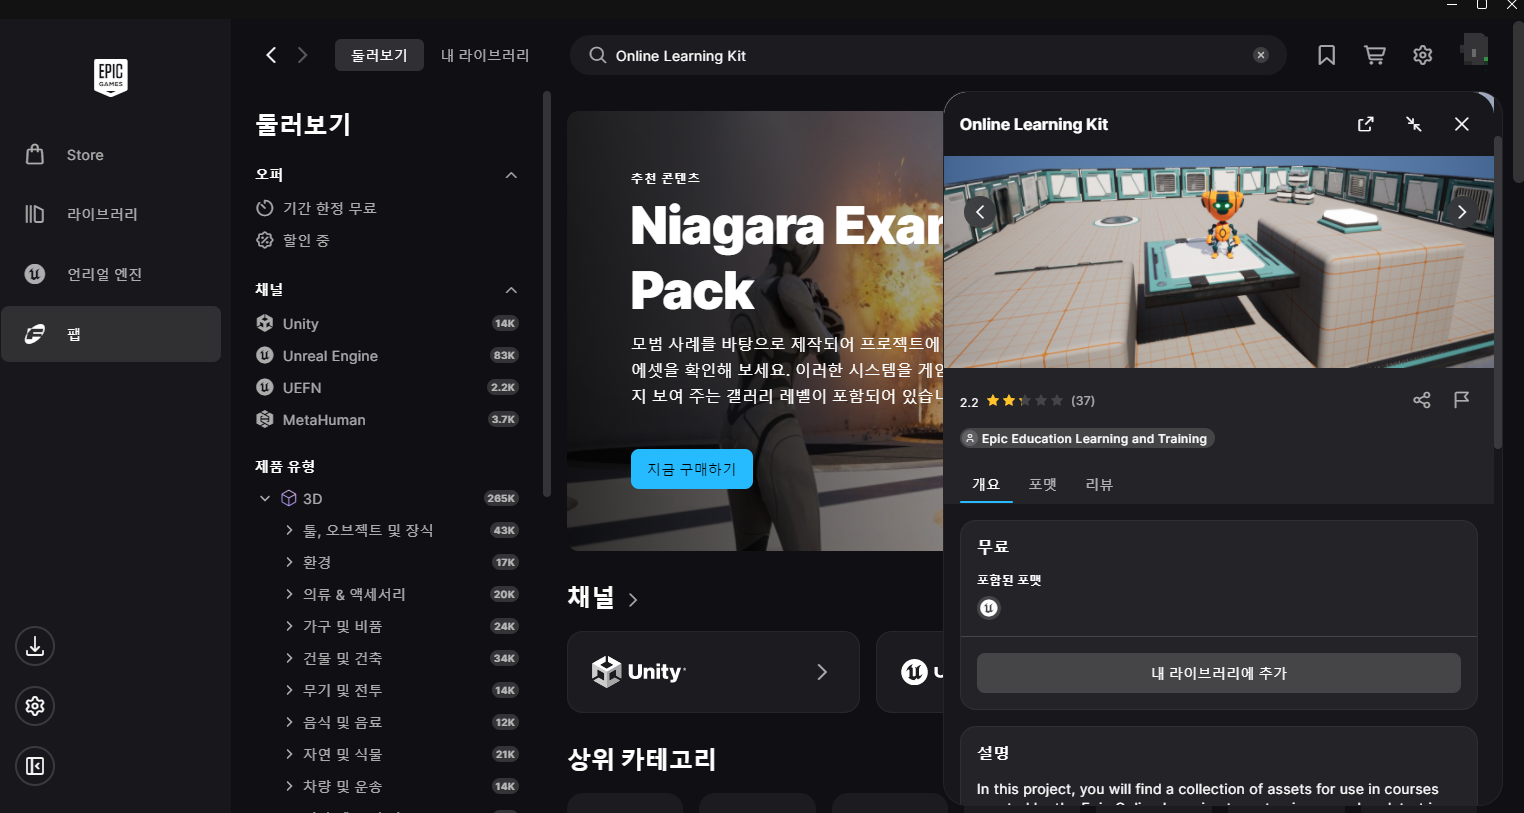This screenshot has width=1524, height=813.
Task: Expand the 차량 및 운송 category
Action: 289,786
